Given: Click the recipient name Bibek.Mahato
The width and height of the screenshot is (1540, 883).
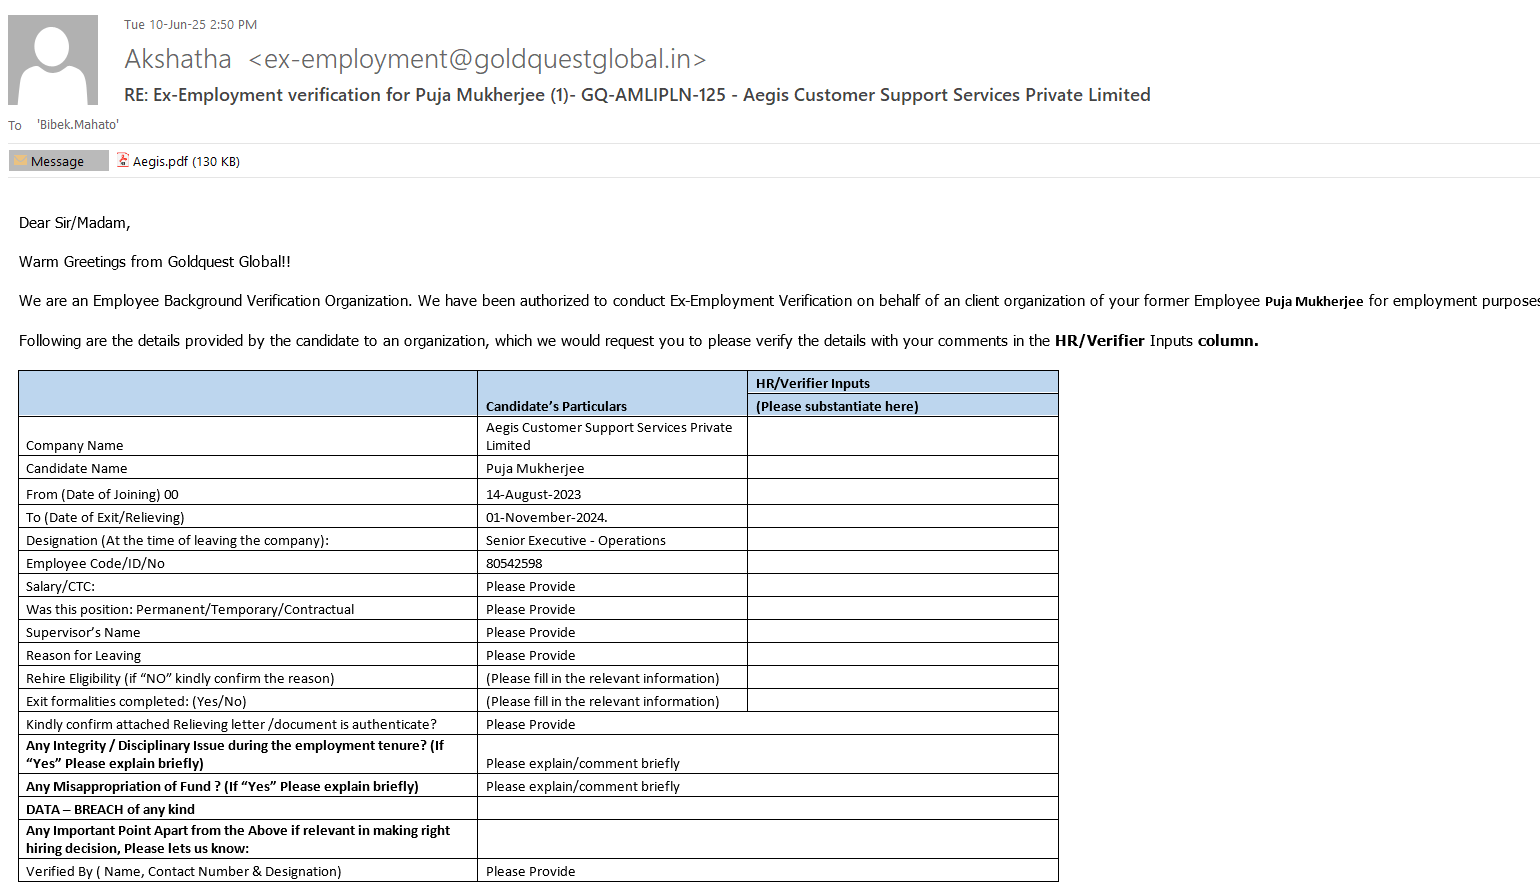Looking at the screenshot, I should click(78, 125).
